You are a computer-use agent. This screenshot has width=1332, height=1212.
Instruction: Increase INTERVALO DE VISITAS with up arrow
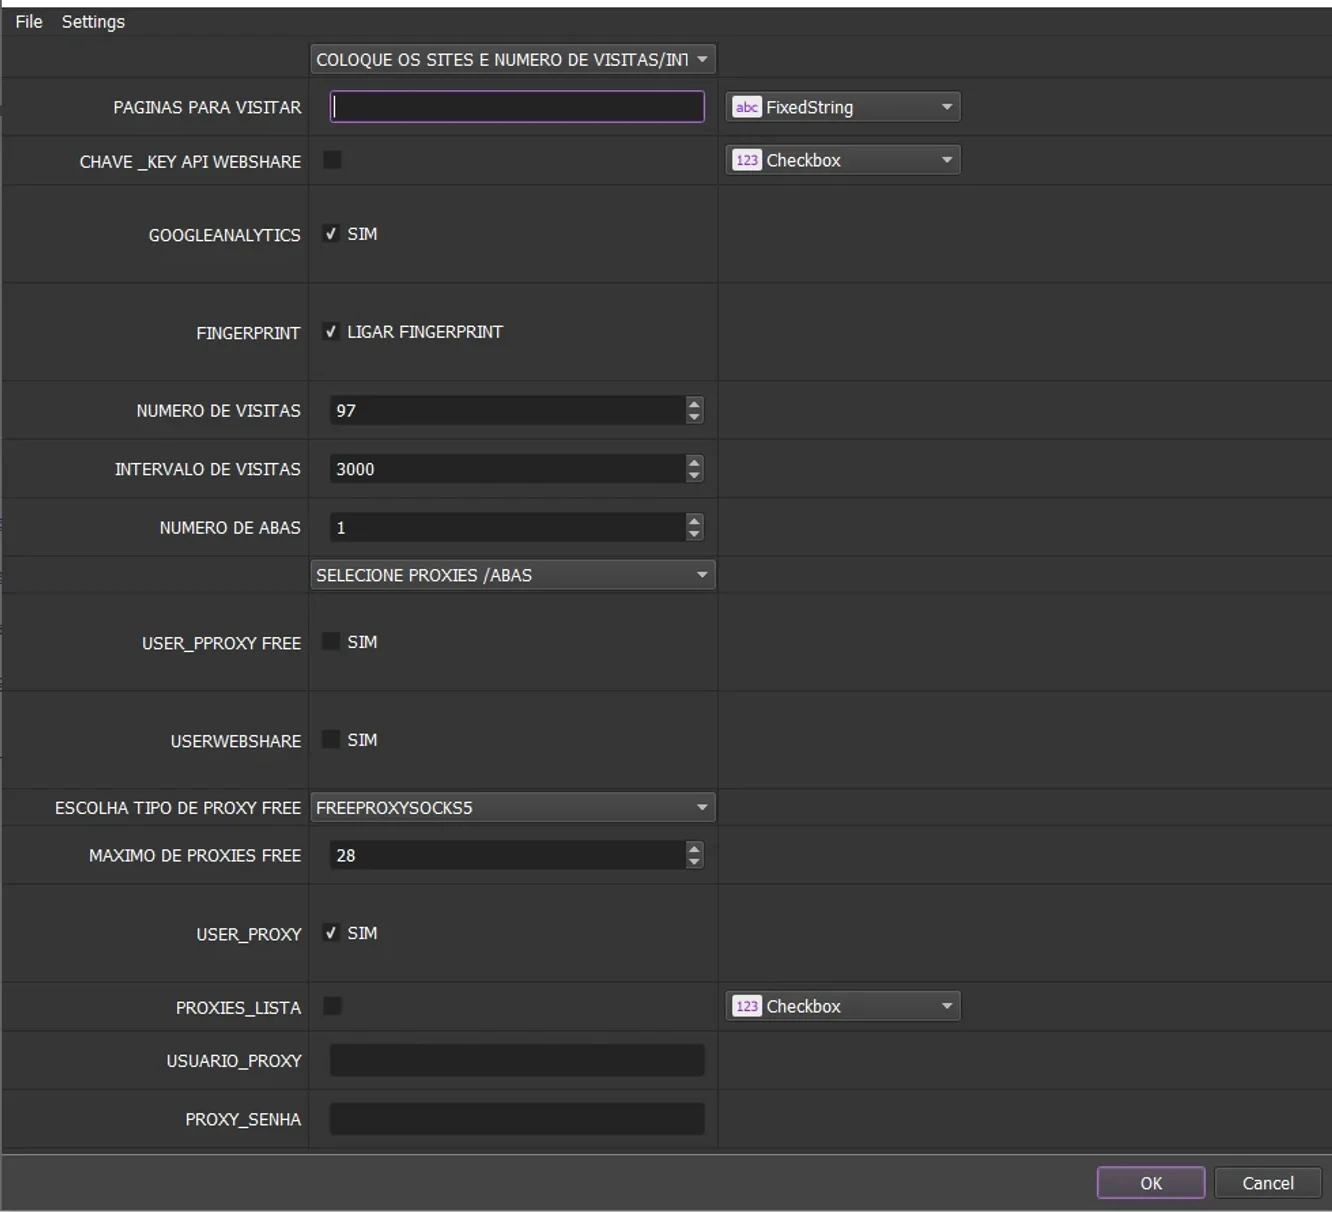695,462
